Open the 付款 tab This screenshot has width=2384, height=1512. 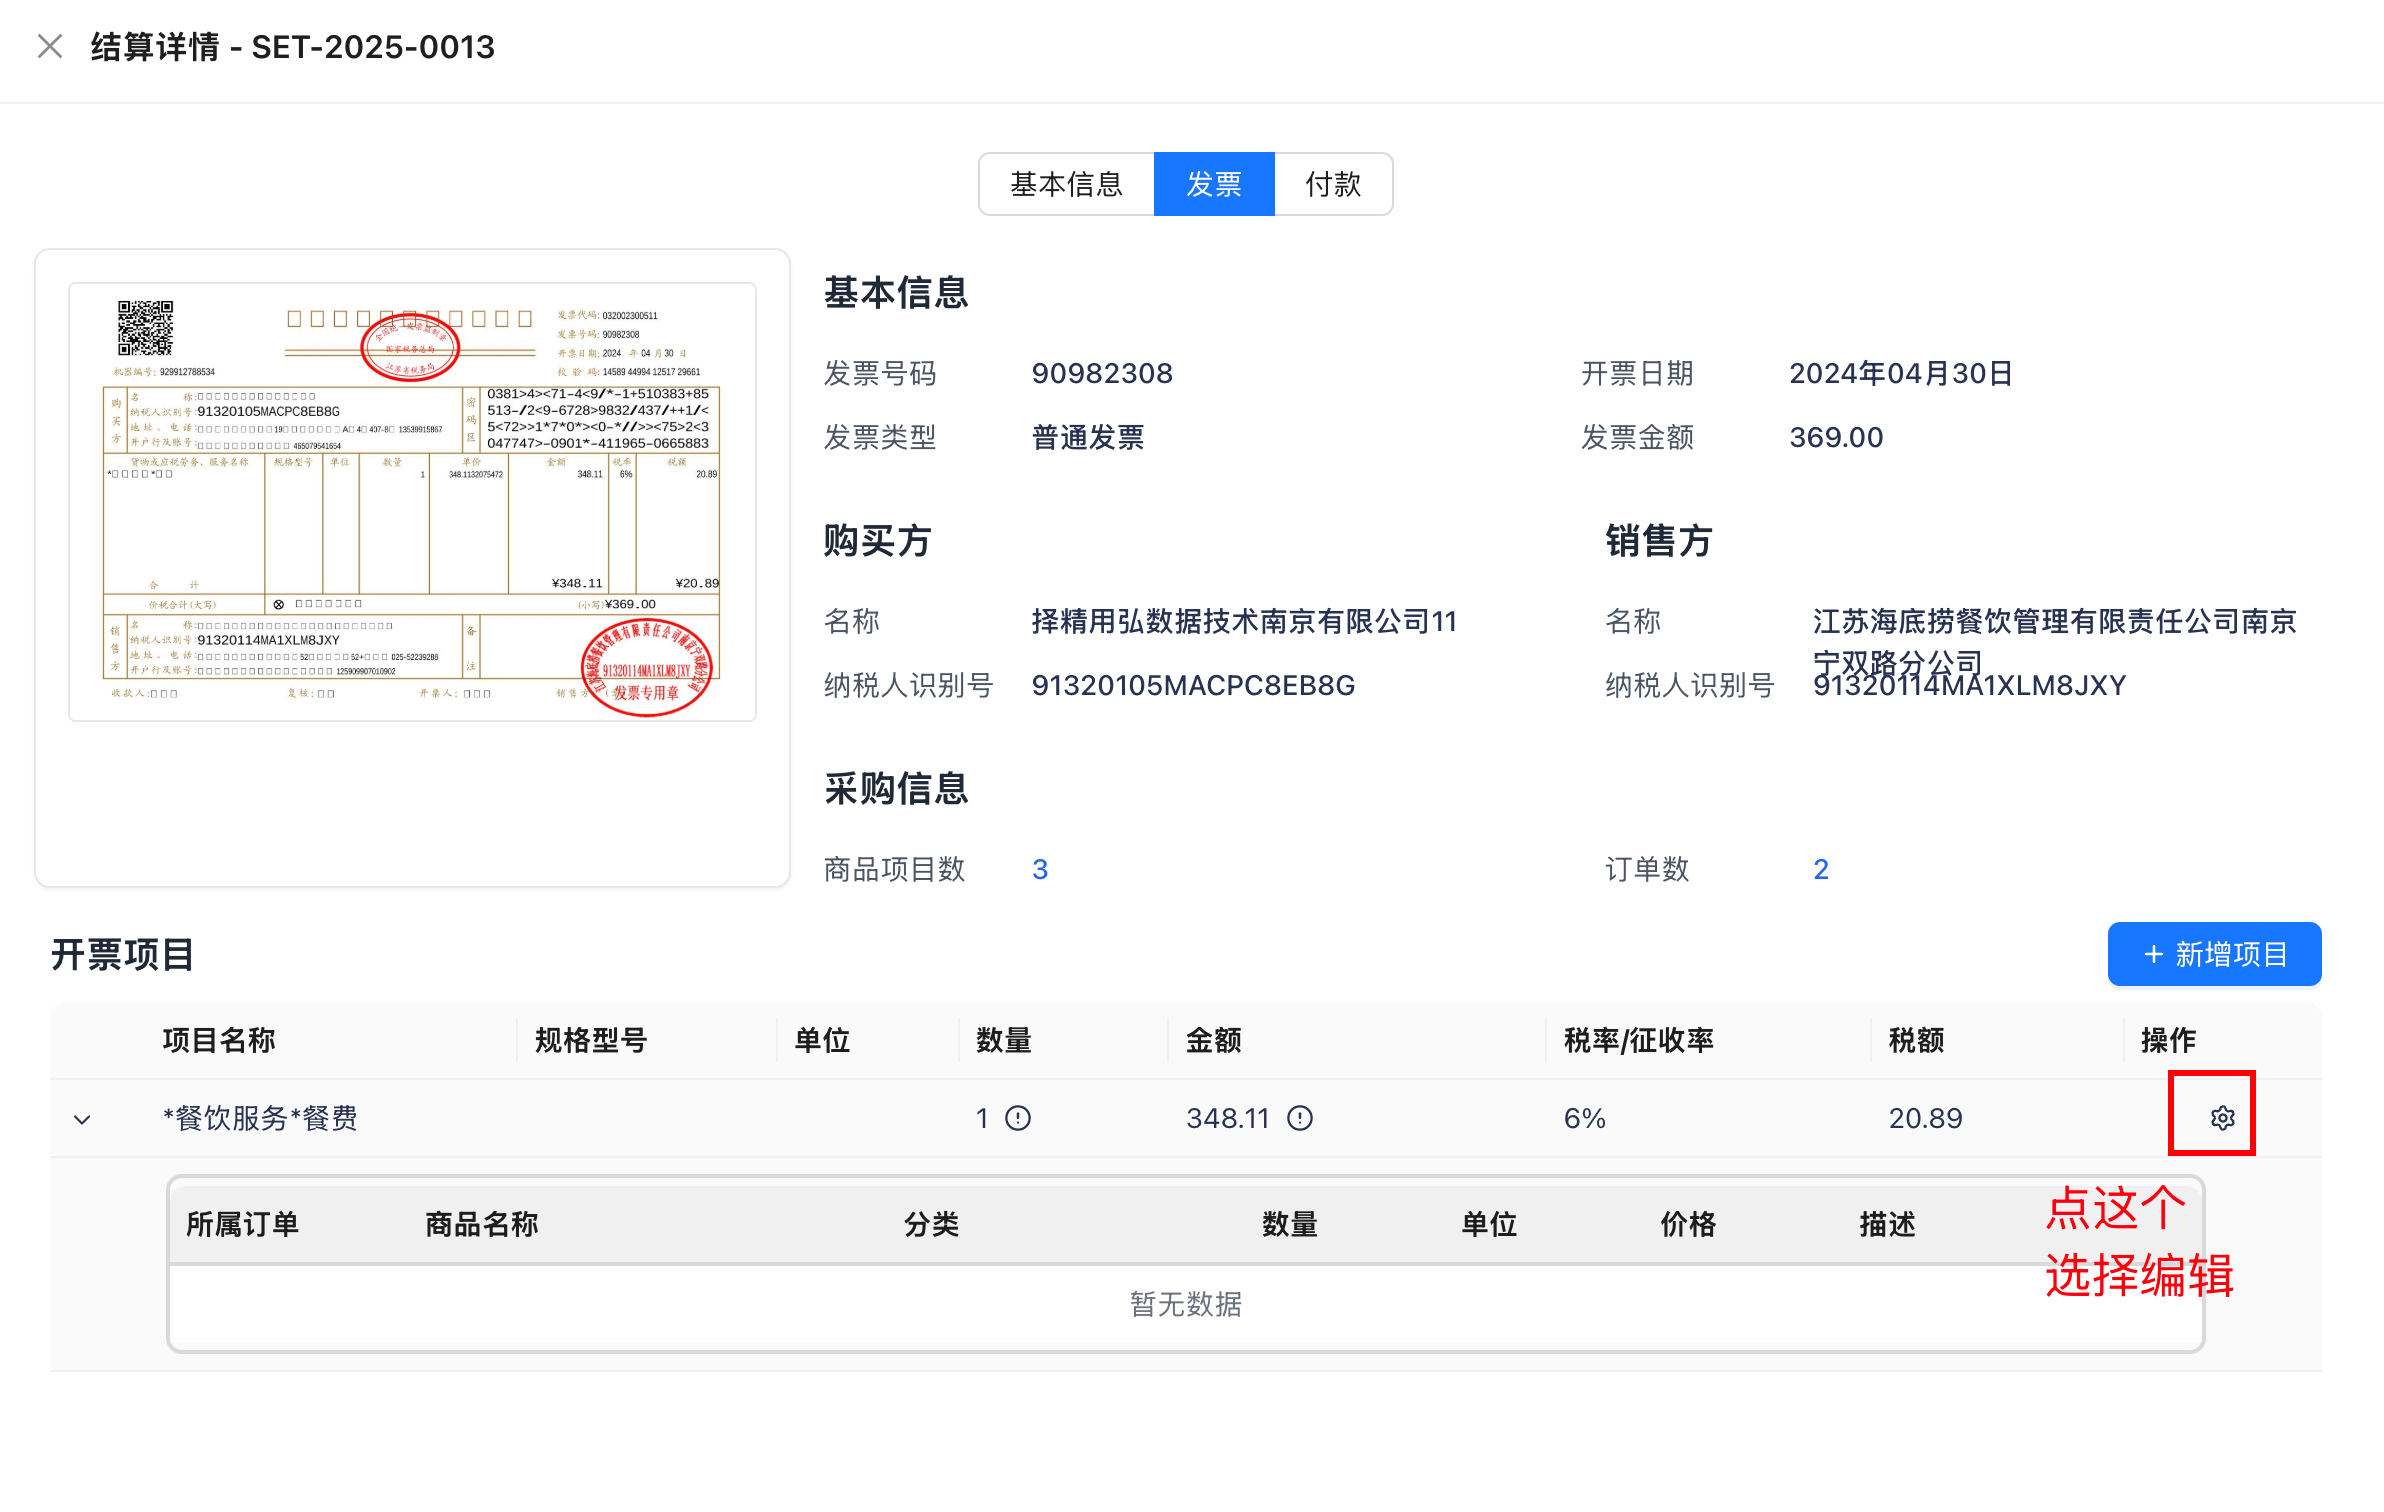(1332, 184)
